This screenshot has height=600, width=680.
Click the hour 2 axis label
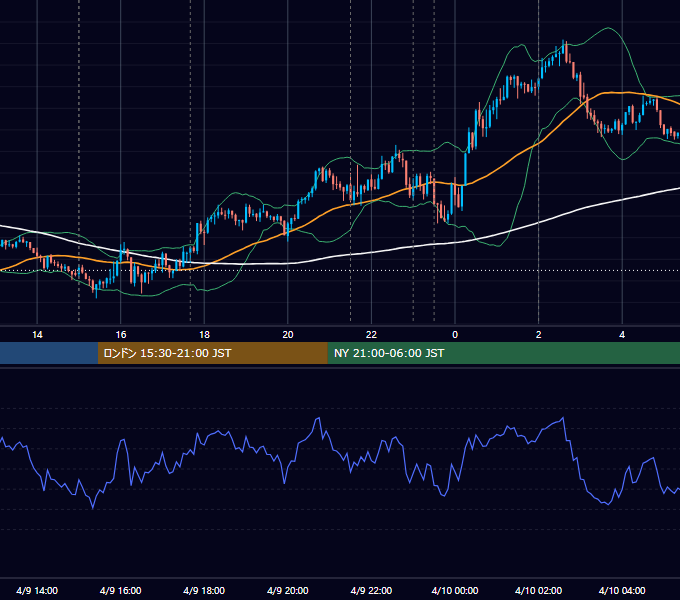539,335
